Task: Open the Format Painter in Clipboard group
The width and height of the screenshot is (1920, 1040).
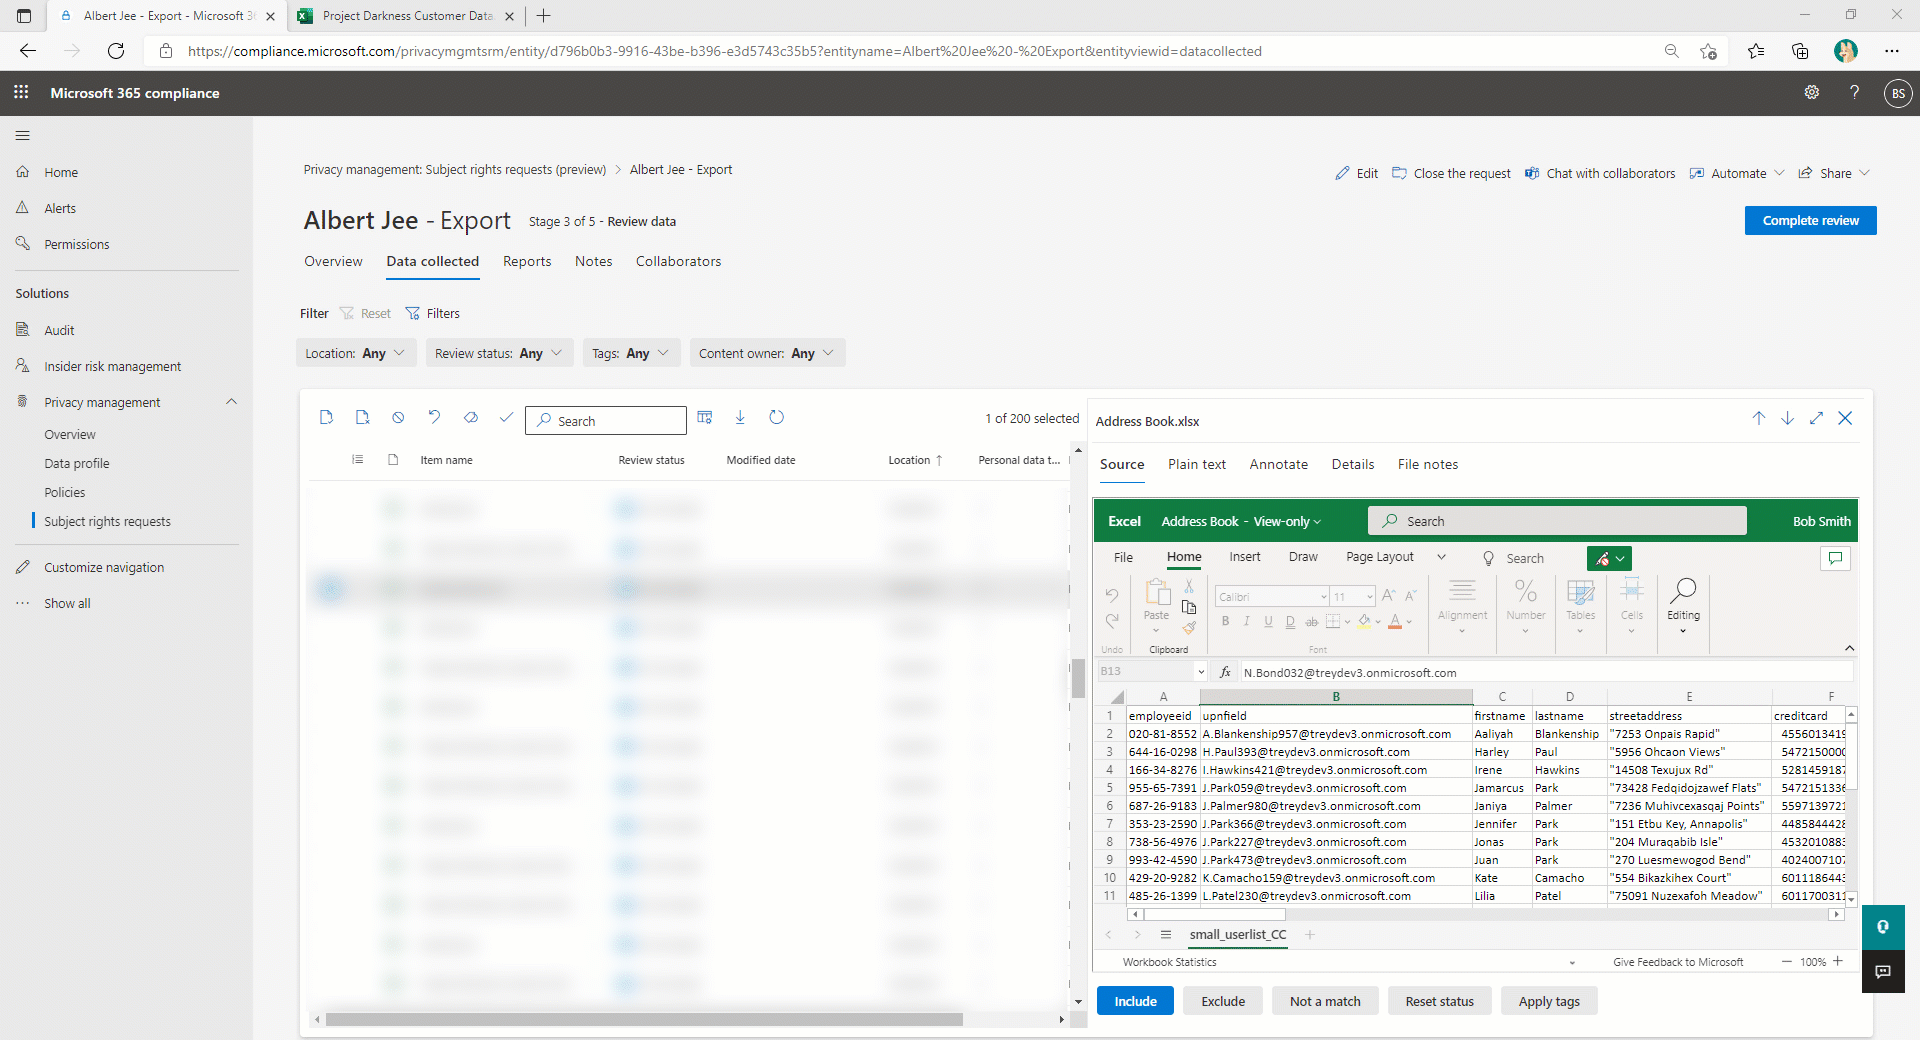Action: (1190, 630)
